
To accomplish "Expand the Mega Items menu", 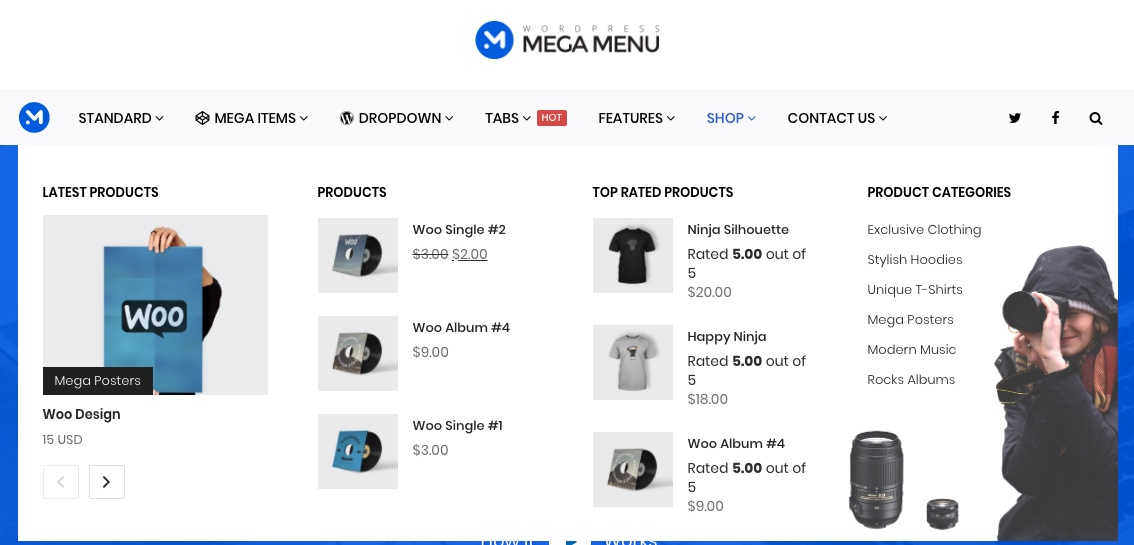I will [x=252, y=118].
